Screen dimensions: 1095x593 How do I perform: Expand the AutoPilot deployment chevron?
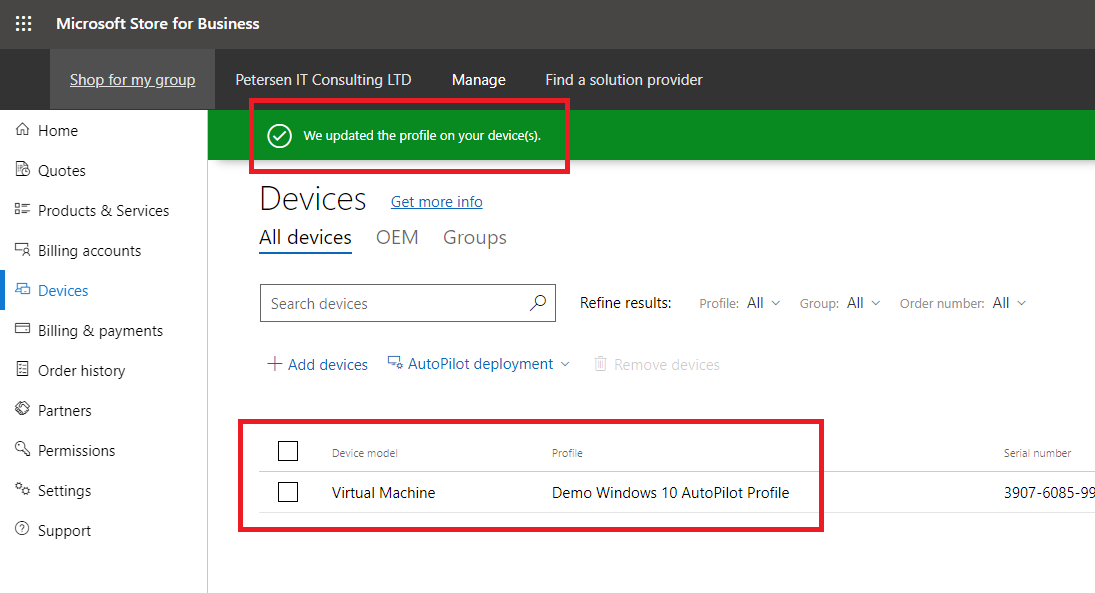565,365
